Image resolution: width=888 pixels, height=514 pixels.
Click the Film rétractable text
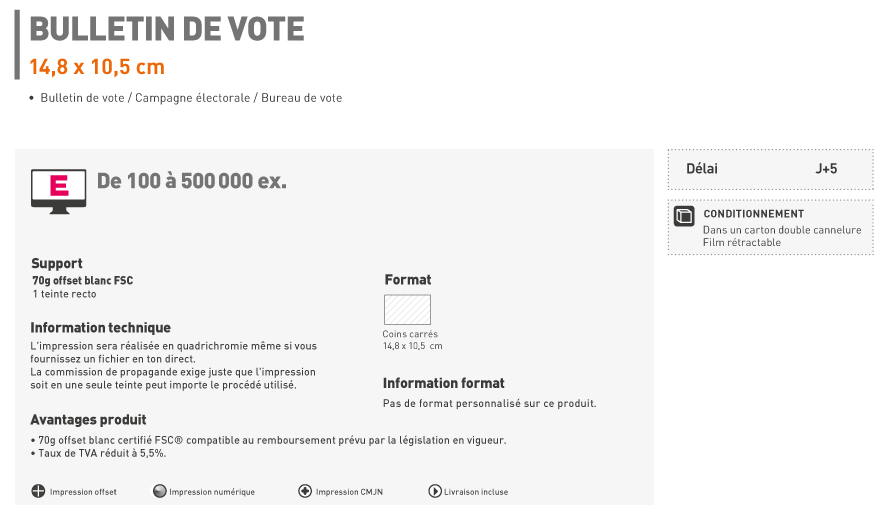[x=742, y=242]
